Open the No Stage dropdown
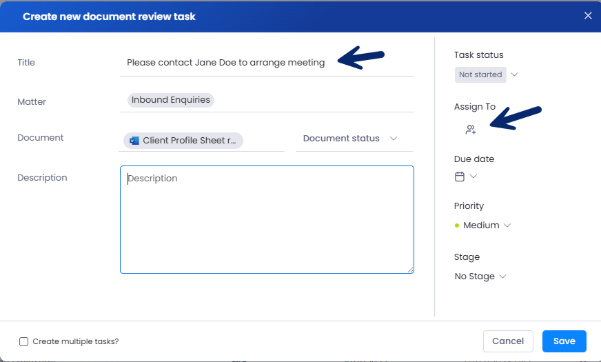Screen dimensions: 601x362 click(480, 276)
